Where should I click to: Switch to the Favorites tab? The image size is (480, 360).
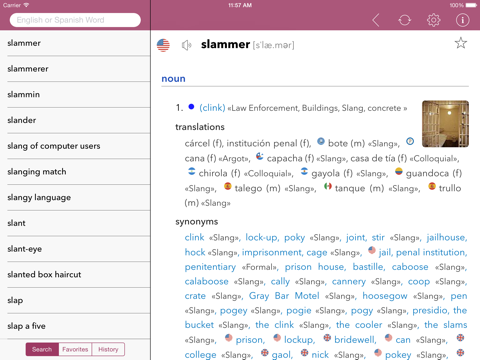(x=75, y=349)
